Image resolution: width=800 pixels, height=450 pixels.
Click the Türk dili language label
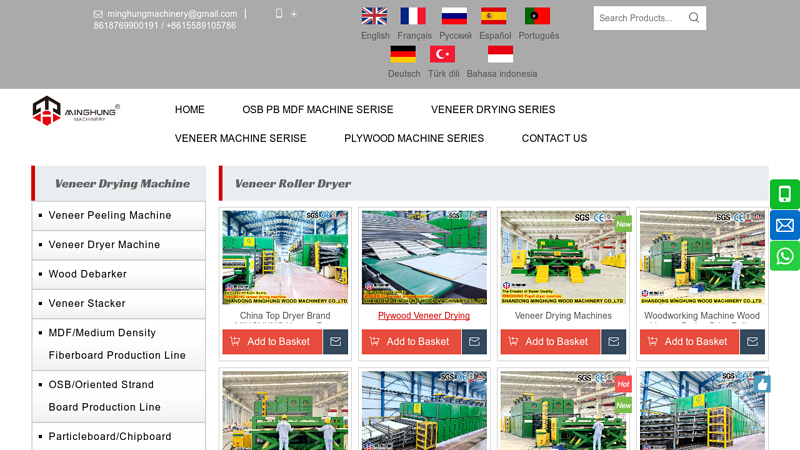click(x=443, y=73)
